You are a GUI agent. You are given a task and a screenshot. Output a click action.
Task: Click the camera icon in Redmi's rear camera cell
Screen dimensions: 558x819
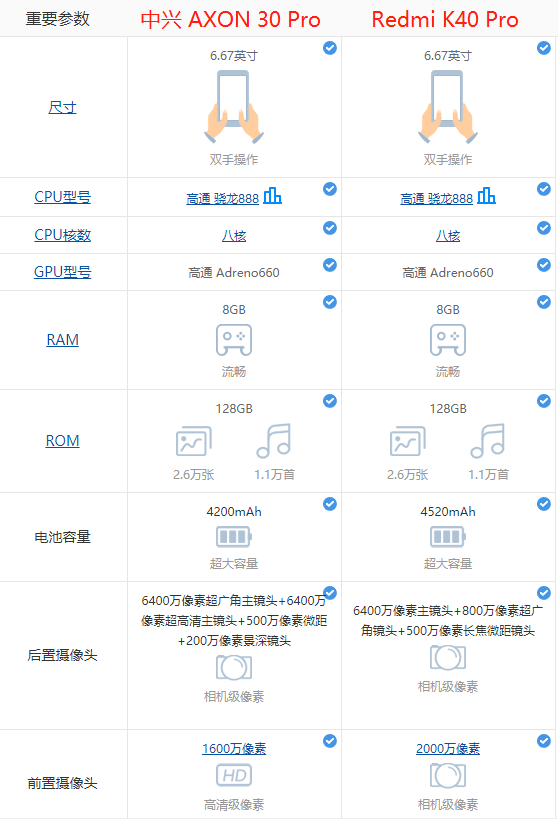coord(448,658)
